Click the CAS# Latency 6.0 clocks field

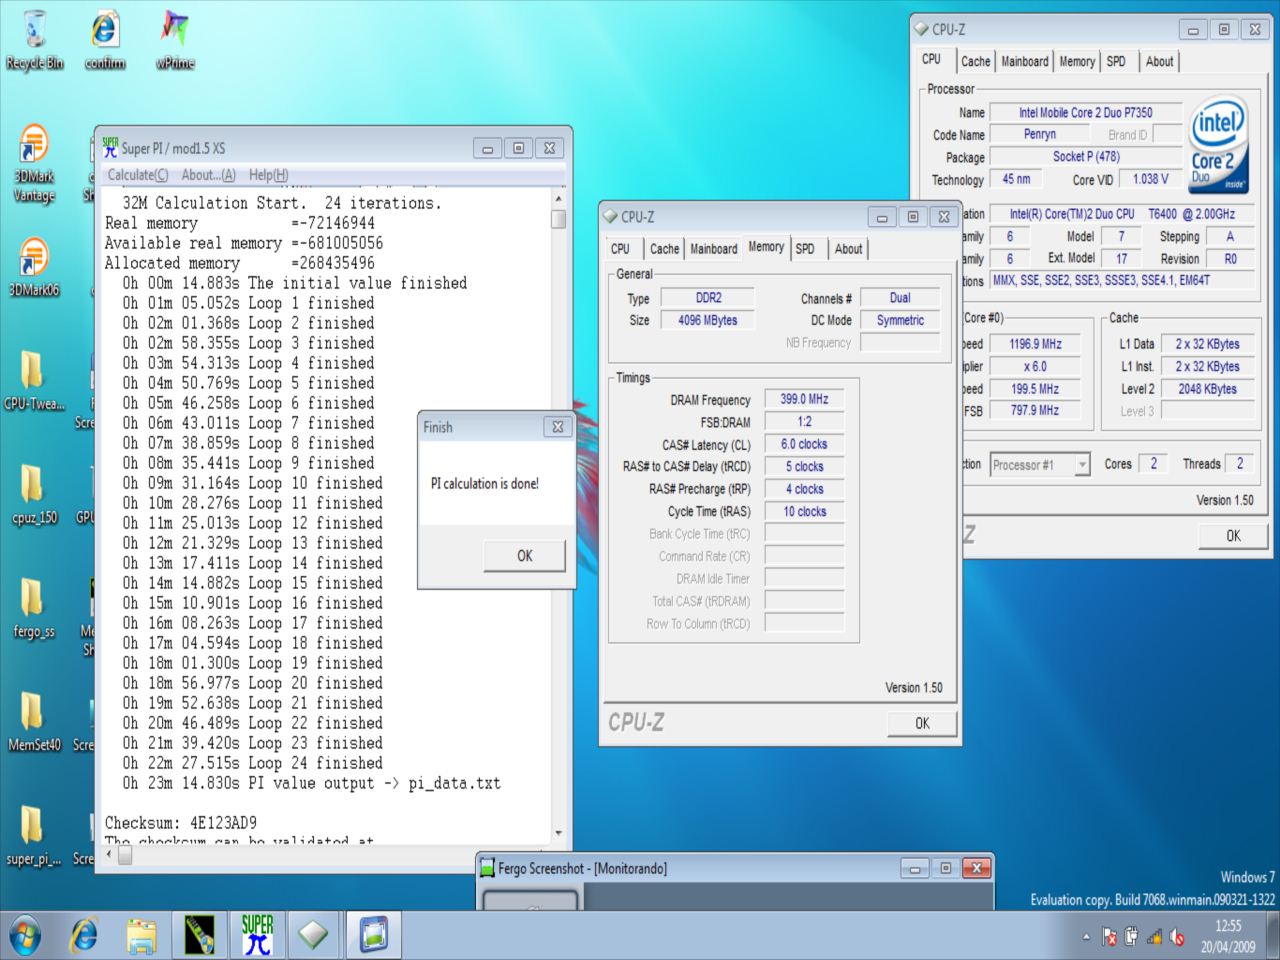click(804, 444)
